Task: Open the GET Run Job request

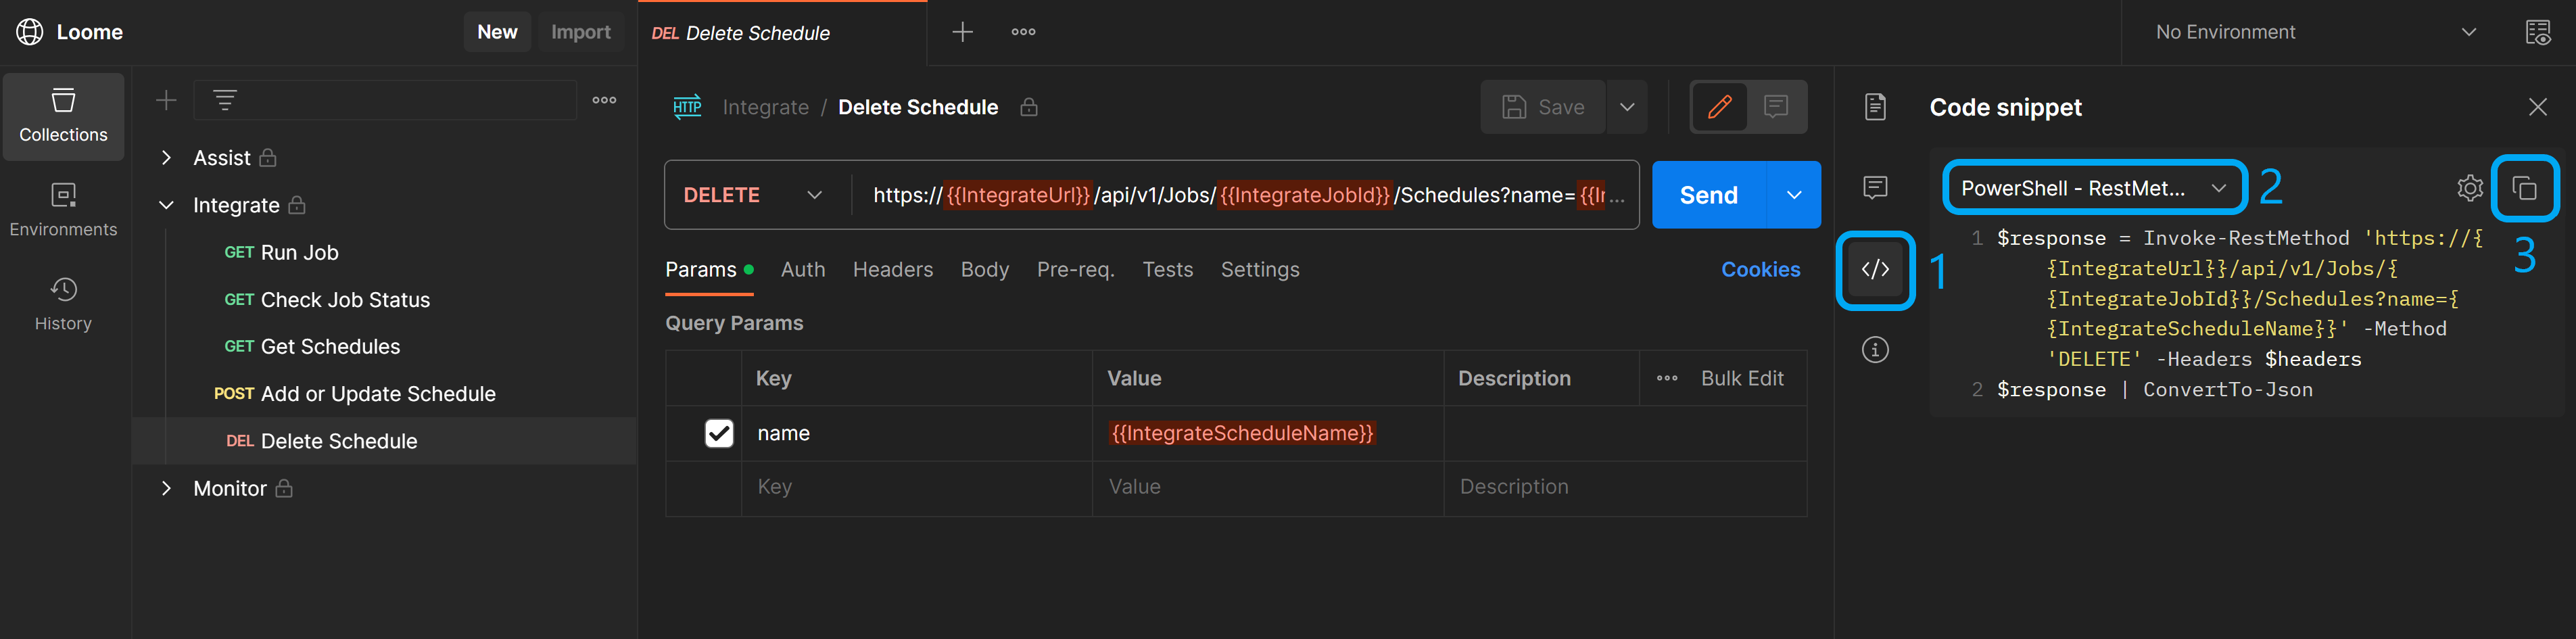Action: pos(386,253)
